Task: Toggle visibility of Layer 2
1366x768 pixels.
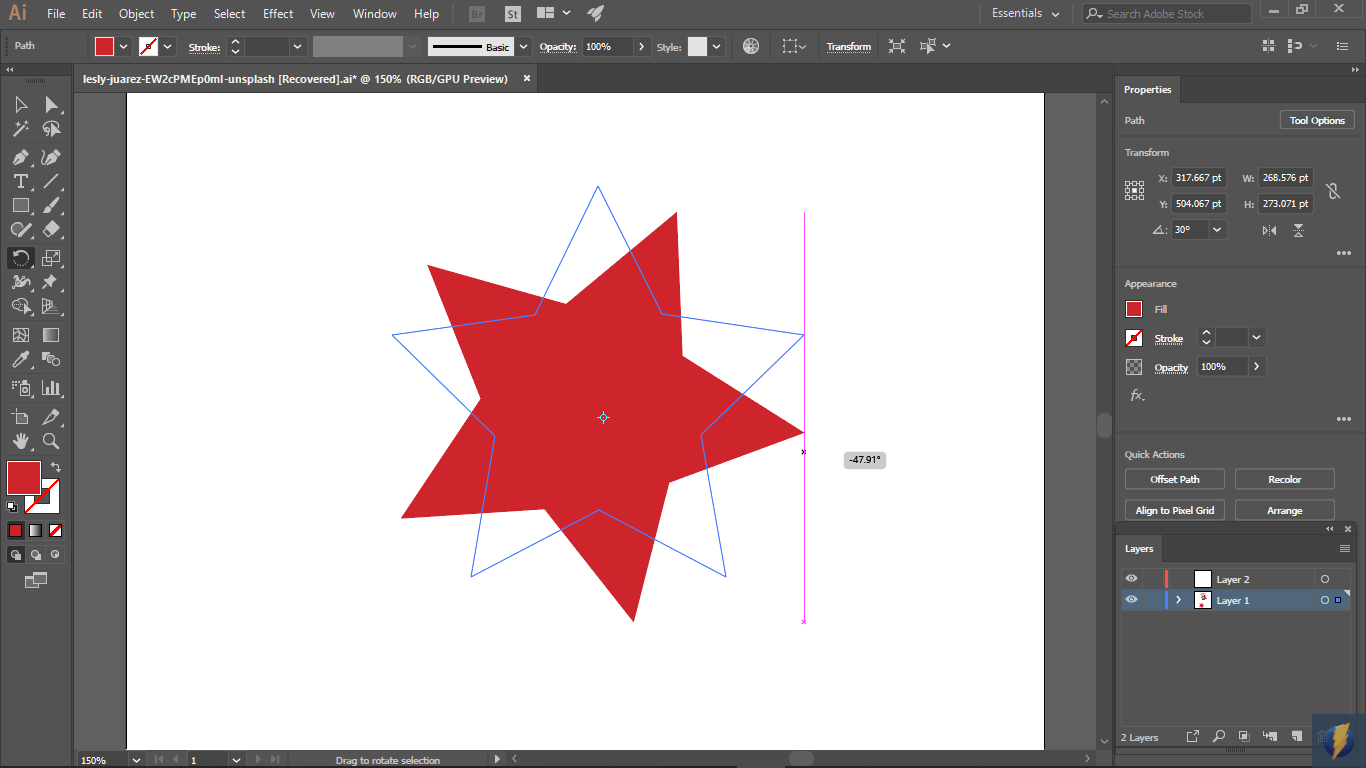Action: (1131, 578)
